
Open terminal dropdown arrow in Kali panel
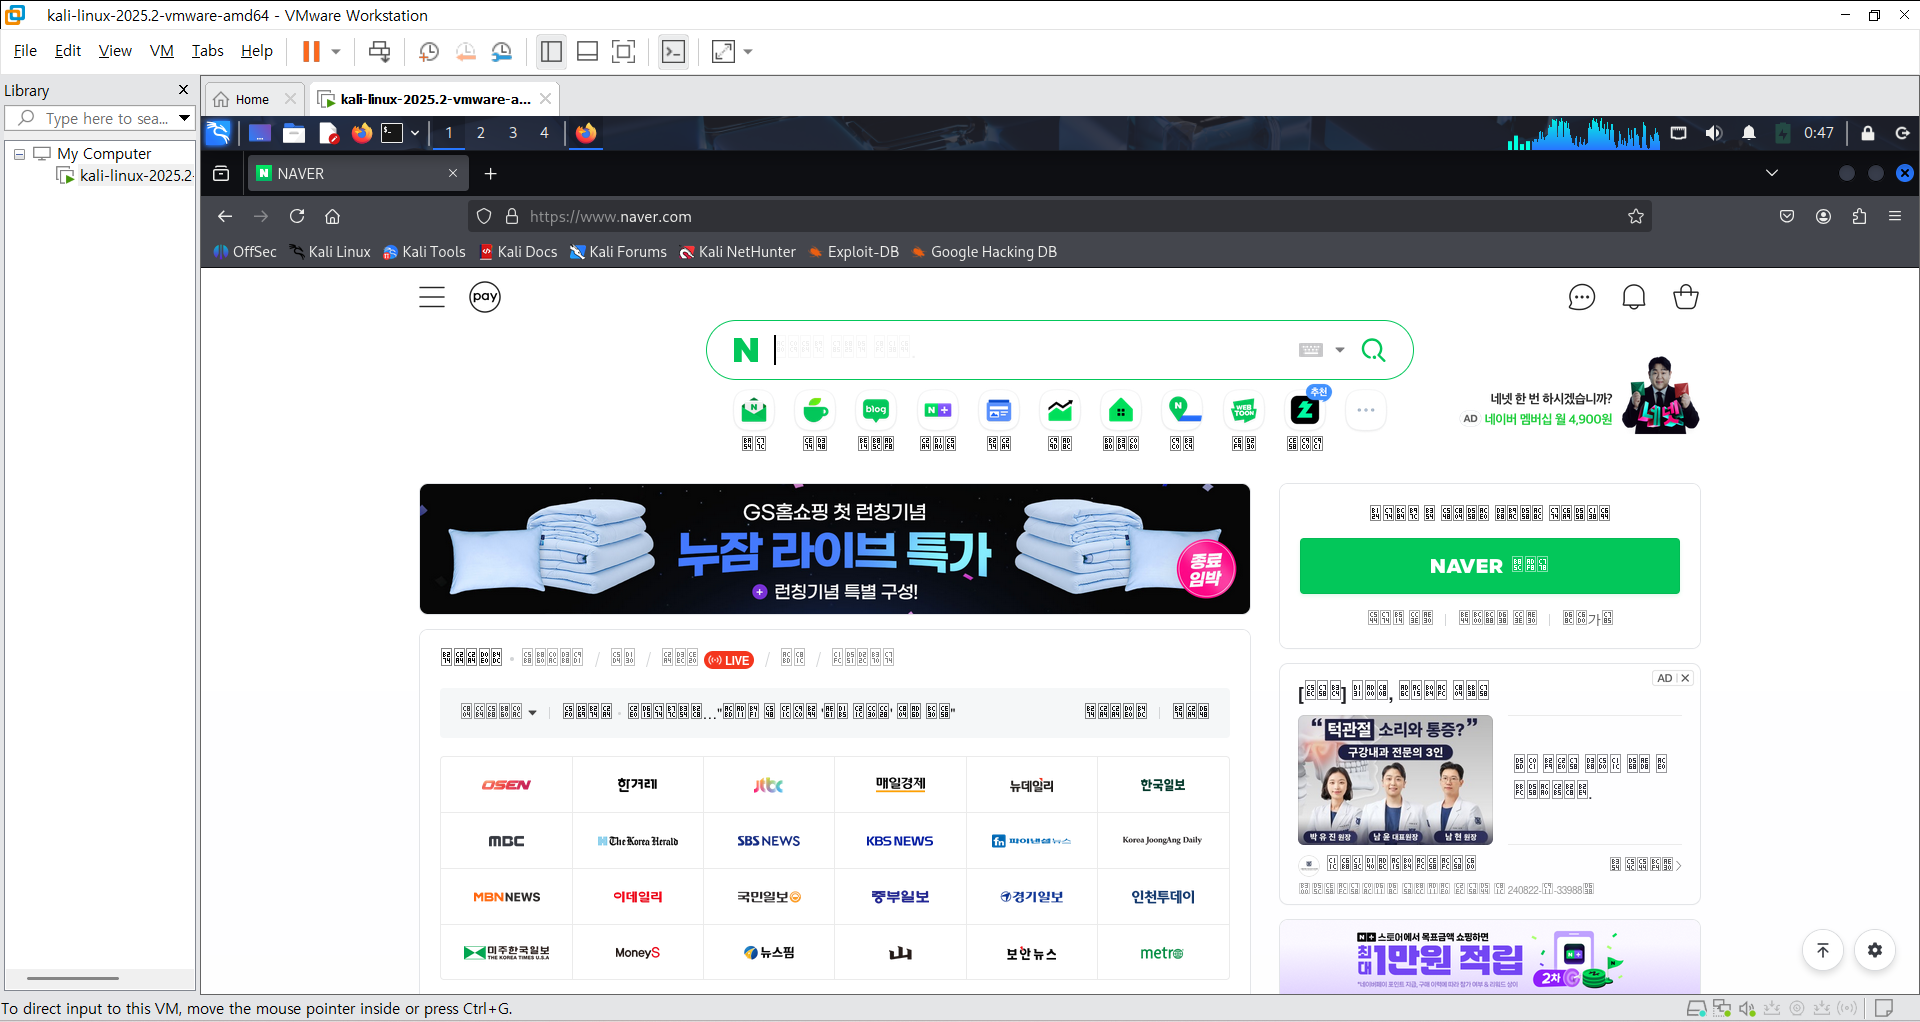click(414, 132)
